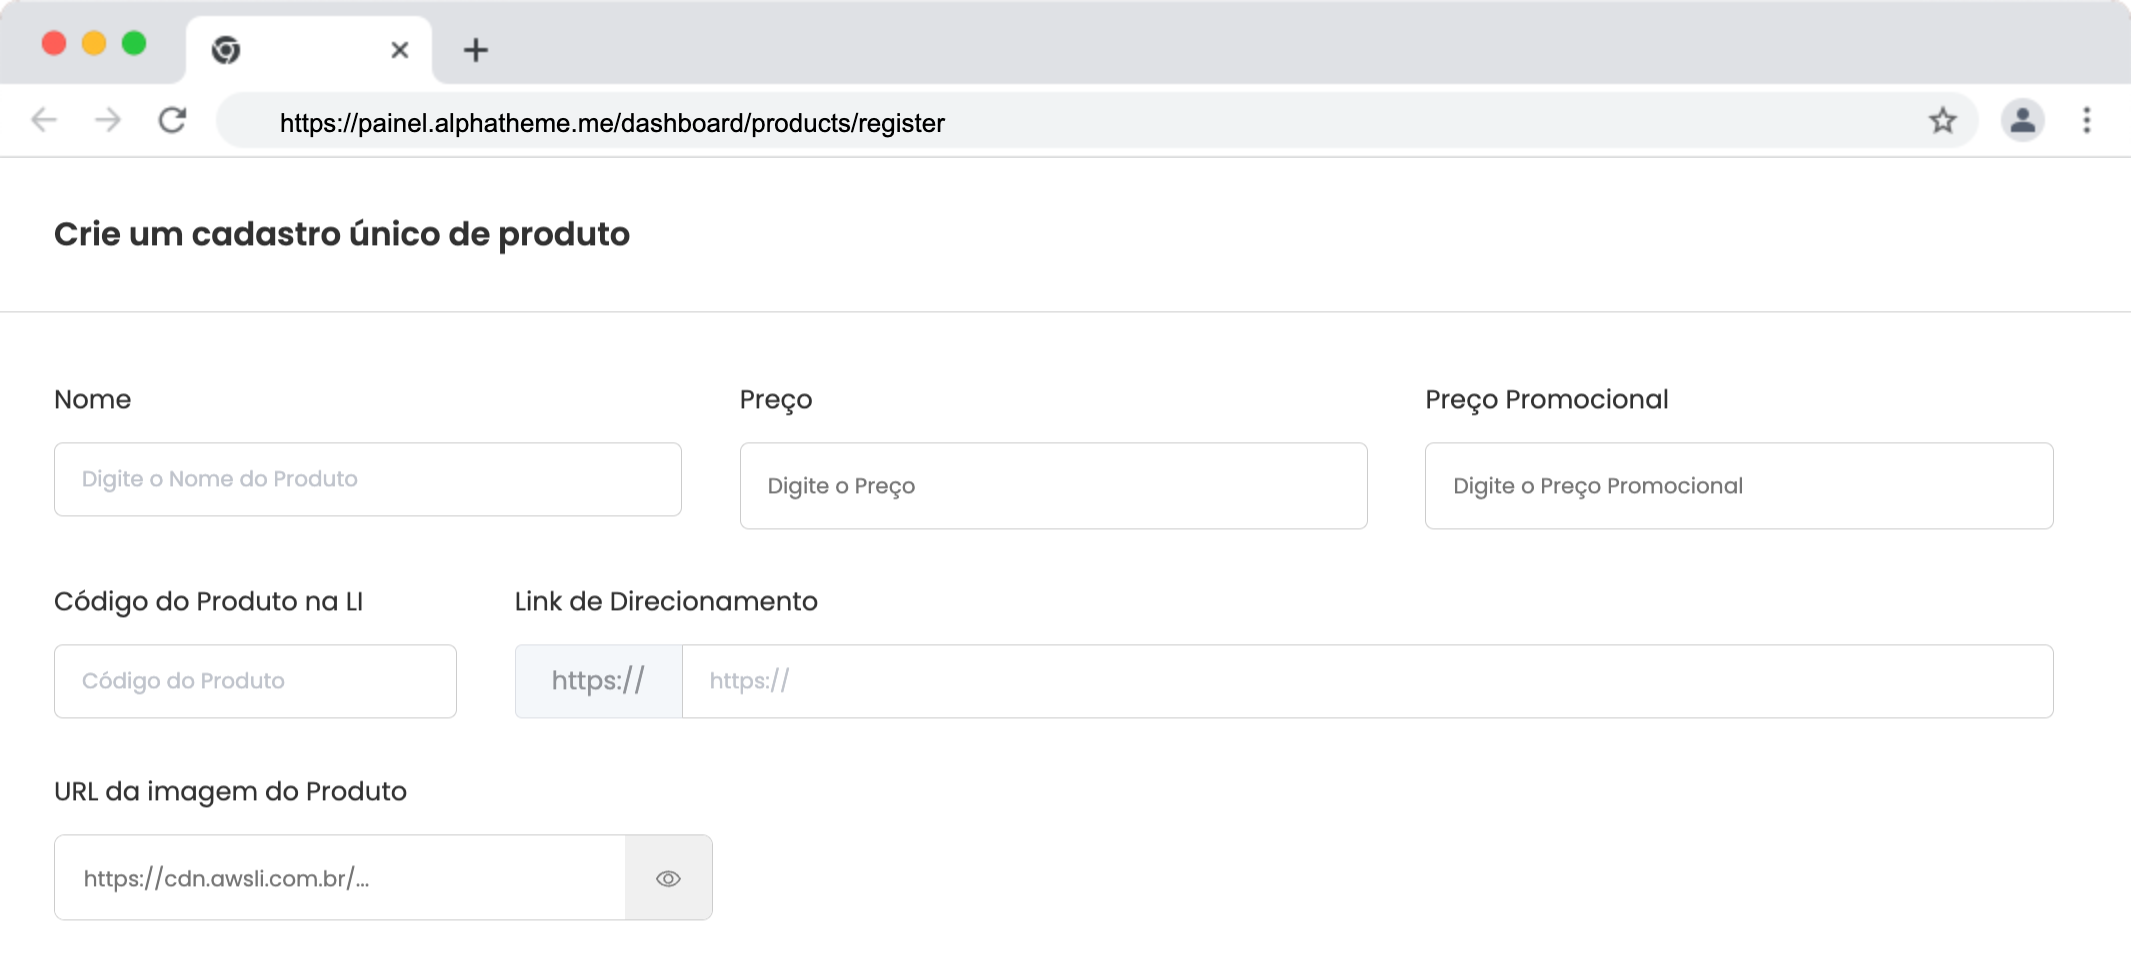Open a new tab with the plus icon

click(x=476, y=50)
